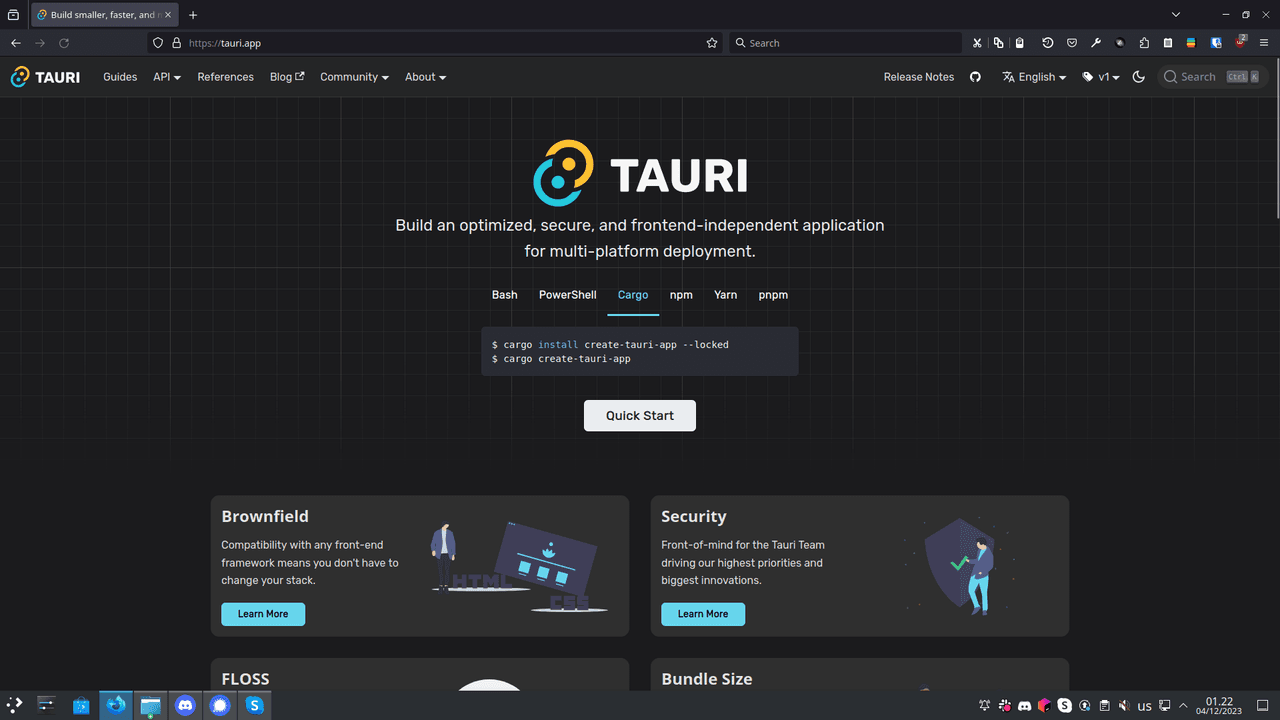Open the Blog external link
1280x720 pixels.
coord(287,77)
